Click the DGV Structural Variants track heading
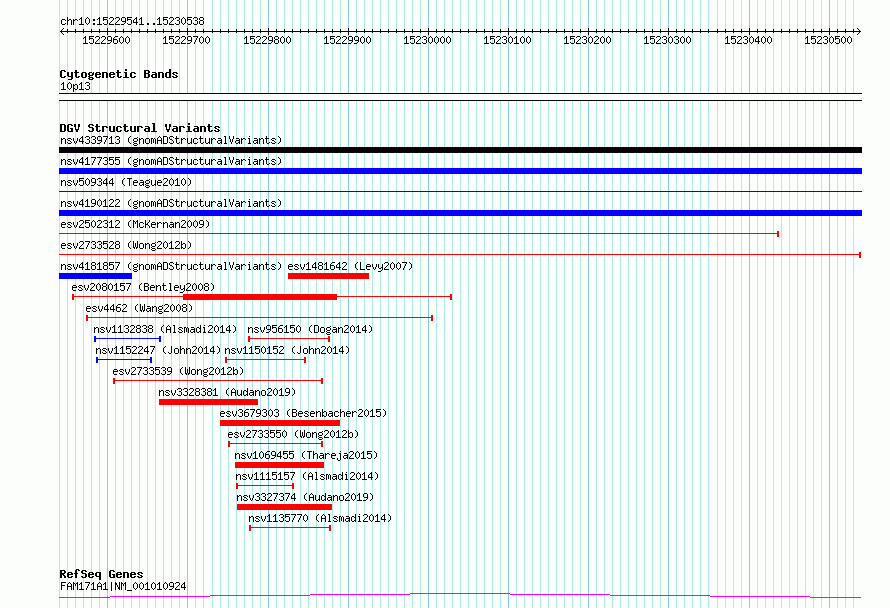The width and height of the screenshot is (890, 608). coord(140,128)
